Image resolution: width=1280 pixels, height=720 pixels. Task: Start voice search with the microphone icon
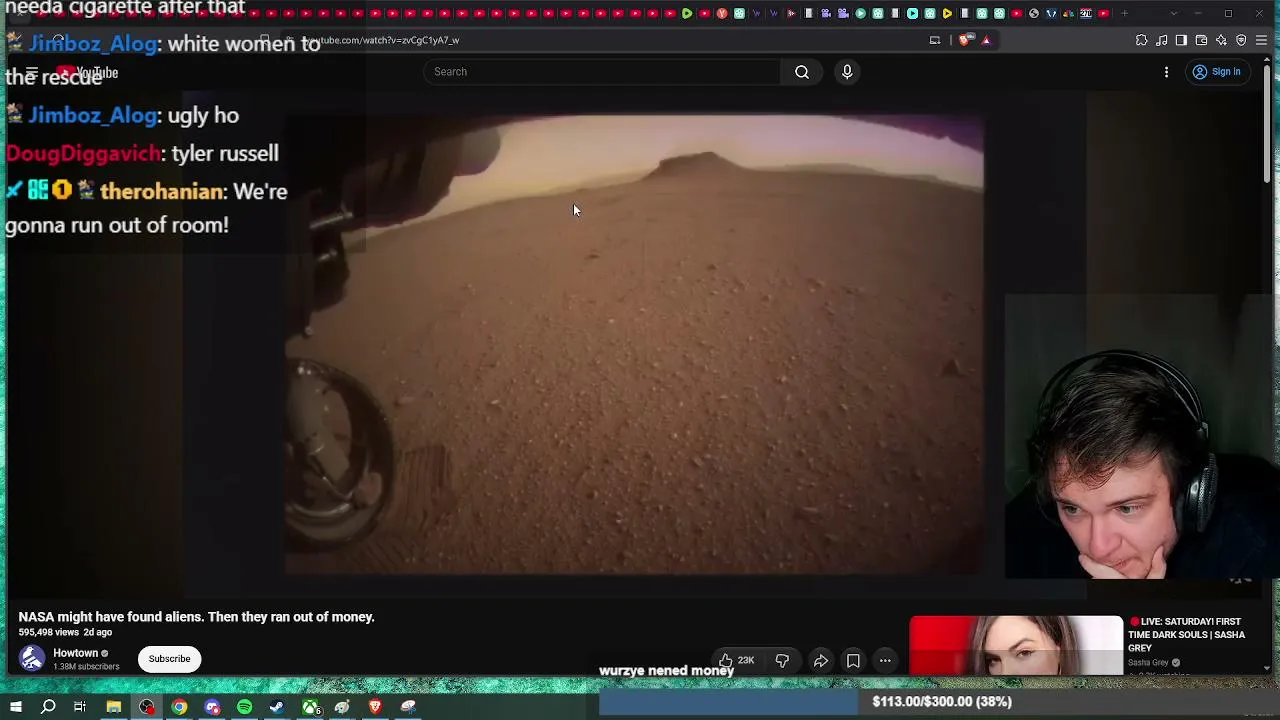tap(847, 72)
